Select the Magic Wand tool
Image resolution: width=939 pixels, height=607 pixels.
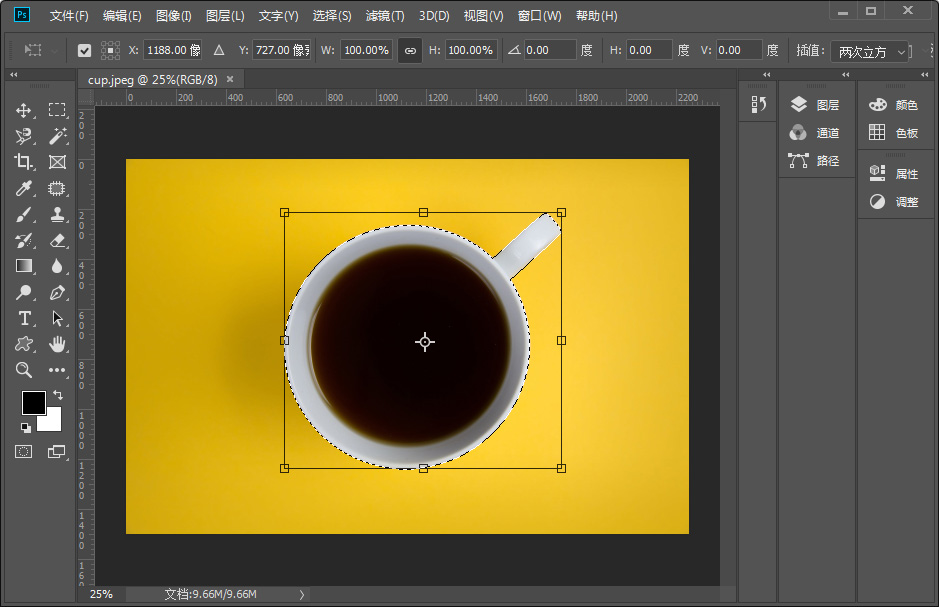click(x=57, y=136)
